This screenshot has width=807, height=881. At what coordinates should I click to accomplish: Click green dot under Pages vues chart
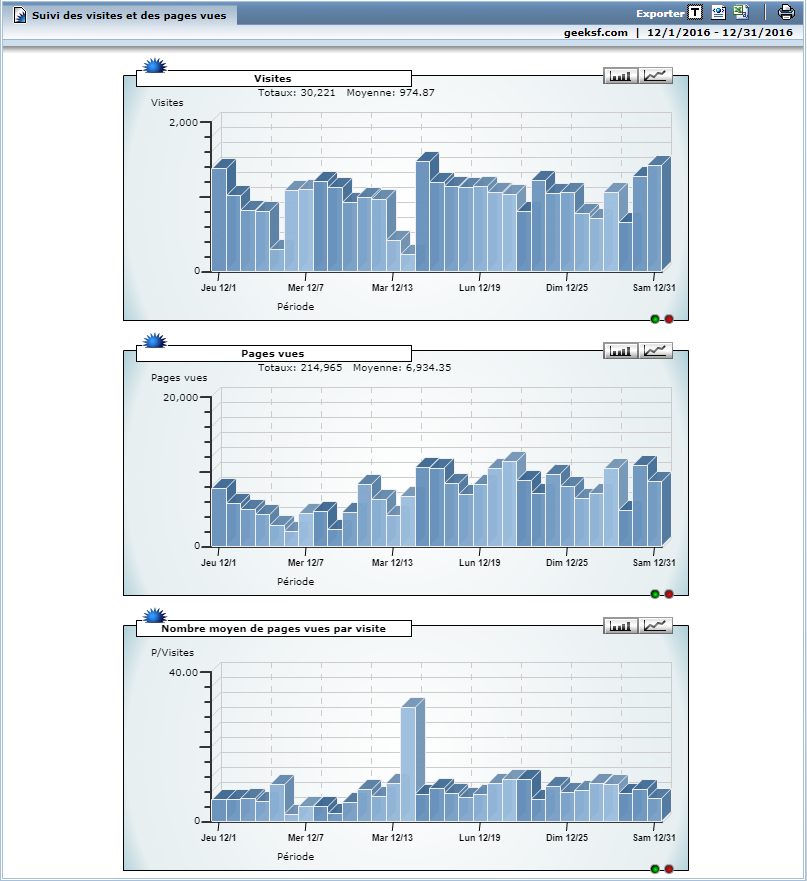655,594
